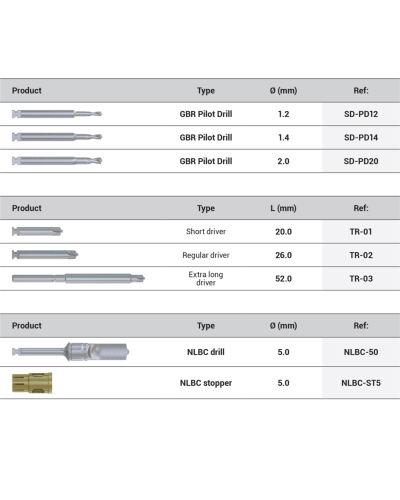Select the 2.0 mm GBR Pilot Drill picture
The height and width of the screenshot is (500, 400).
pos(57,161)
